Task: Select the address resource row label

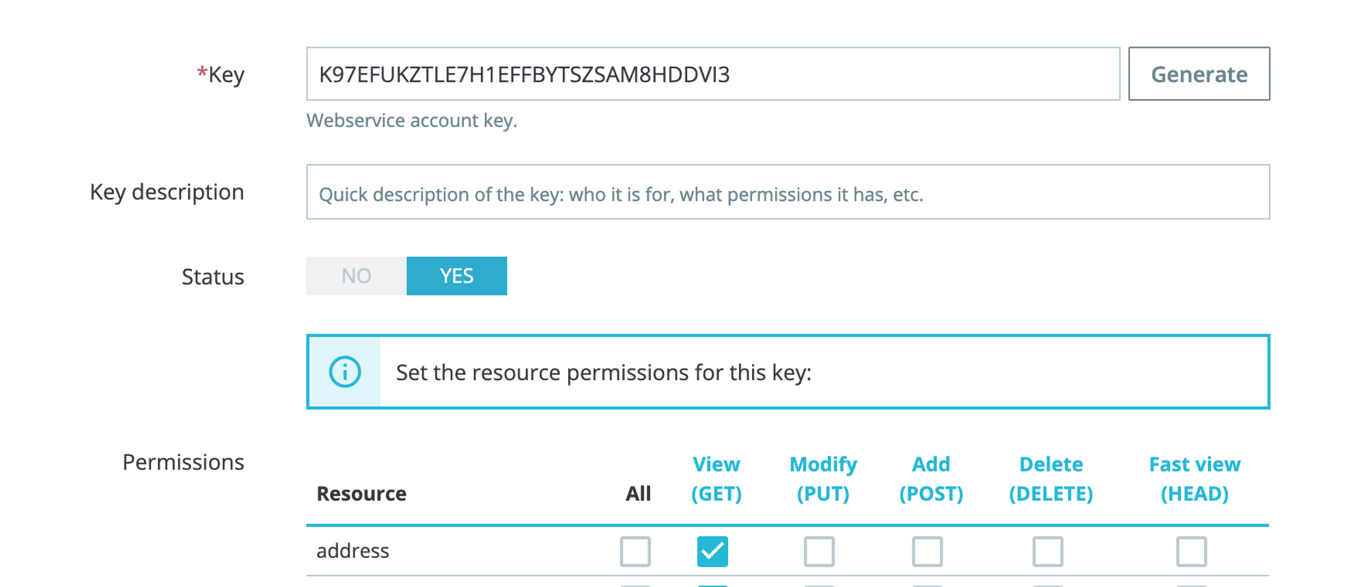Action: [353, 551]
